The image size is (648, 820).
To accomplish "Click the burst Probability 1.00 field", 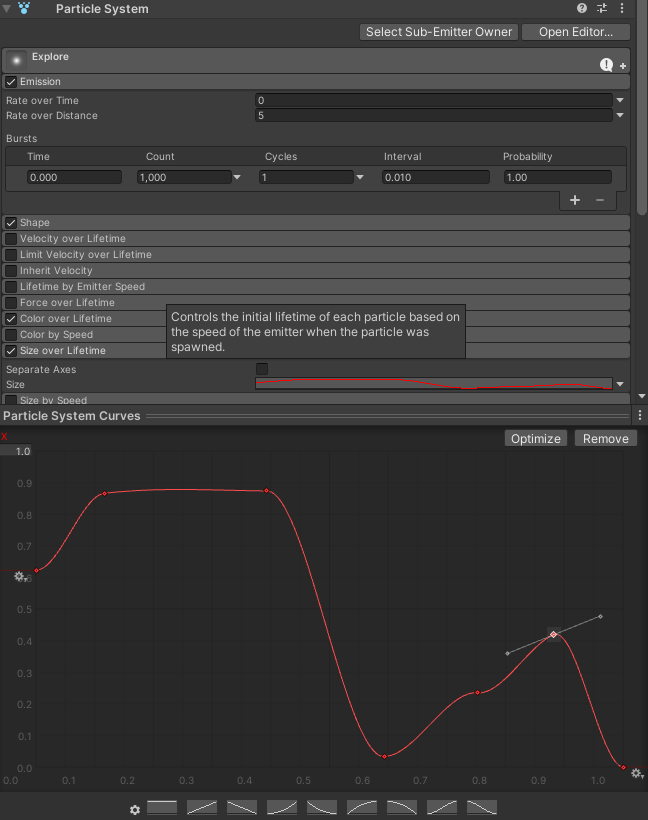I will pyautogui.click(x=558, y=177).
